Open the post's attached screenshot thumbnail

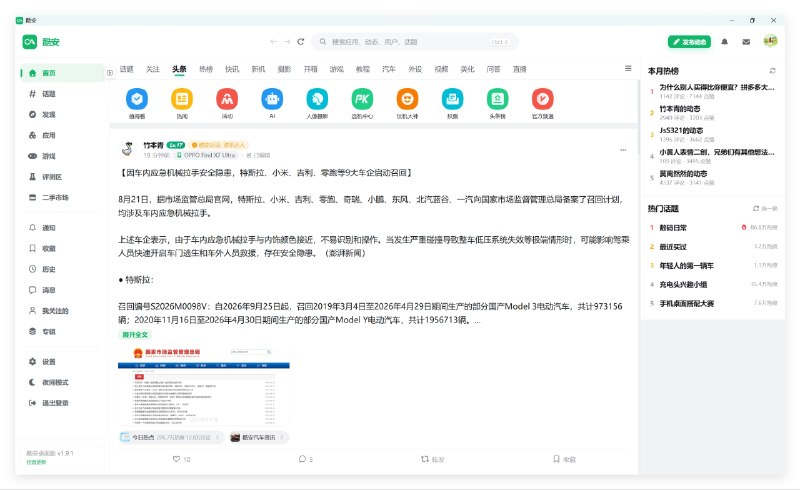click(204, 386)
